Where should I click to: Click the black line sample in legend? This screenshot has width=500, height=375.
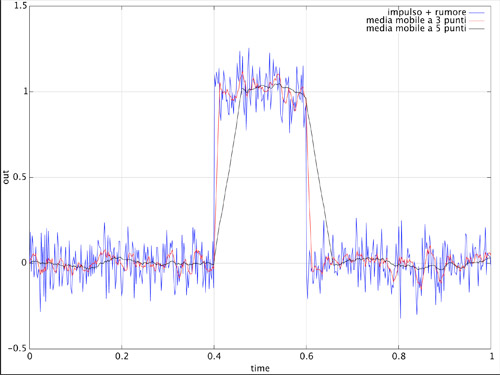[477, 29]
